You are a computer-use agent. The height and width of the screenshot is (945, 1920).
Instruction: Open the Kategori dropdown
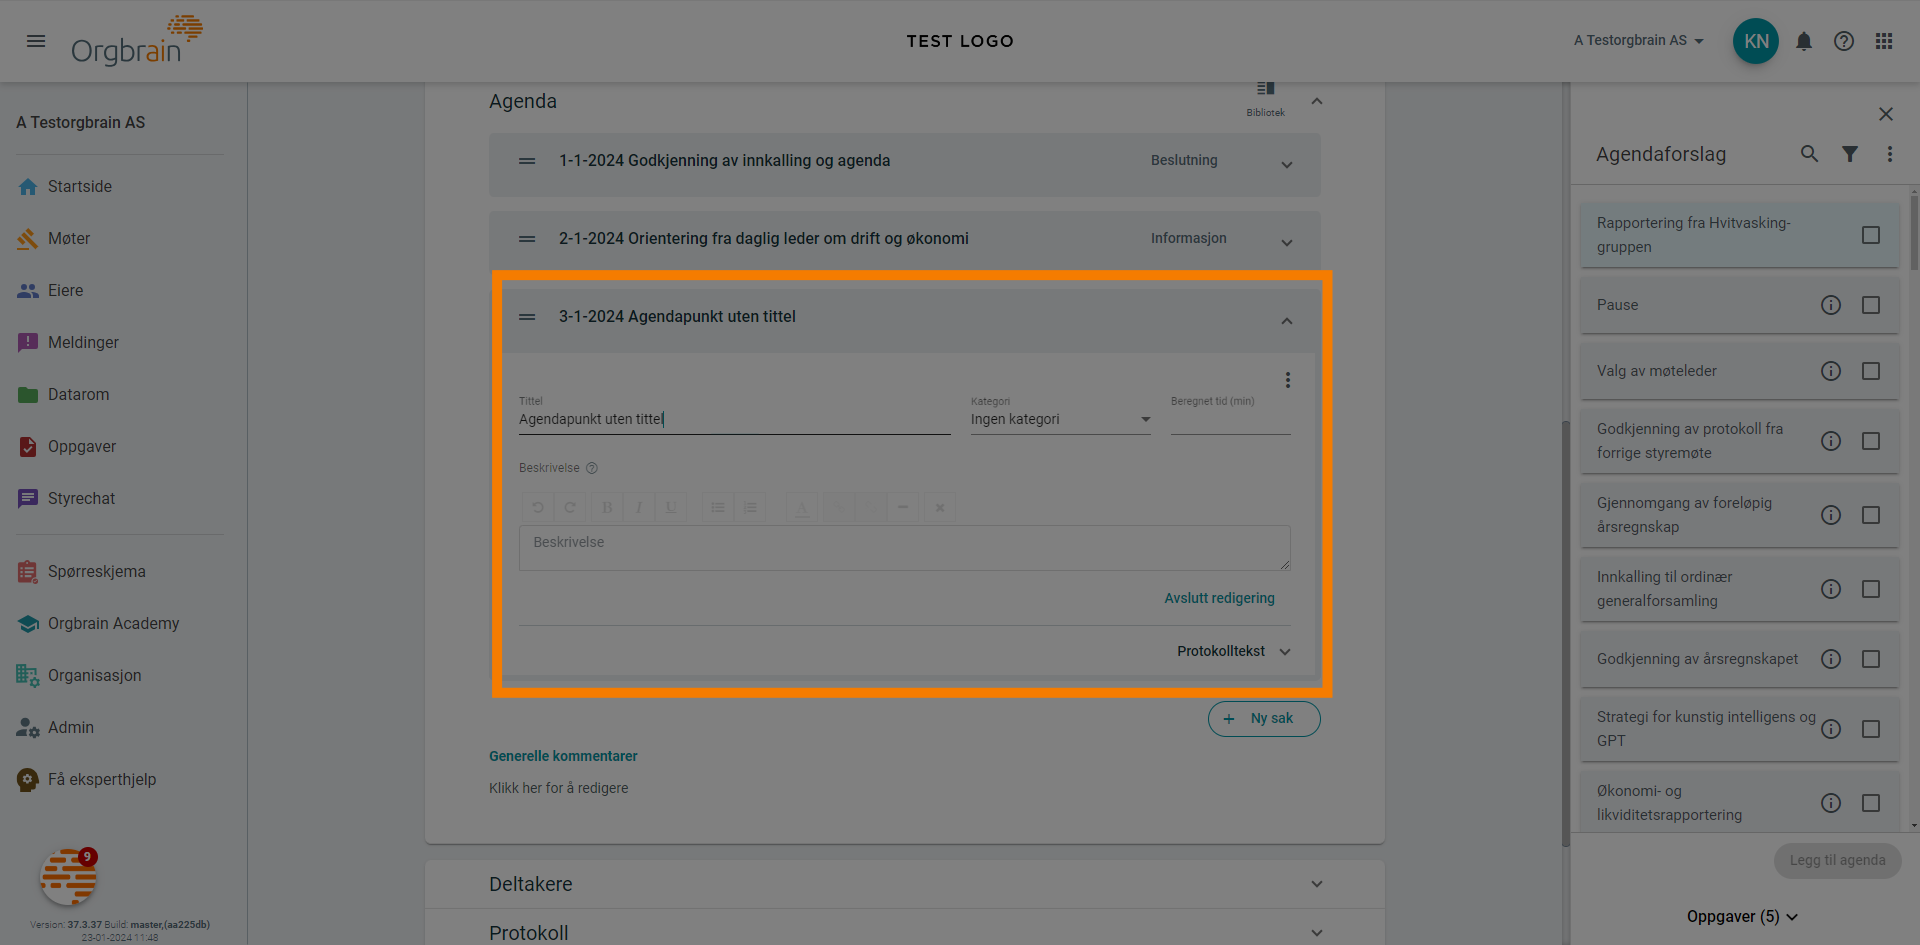[x=1060, y=419]
